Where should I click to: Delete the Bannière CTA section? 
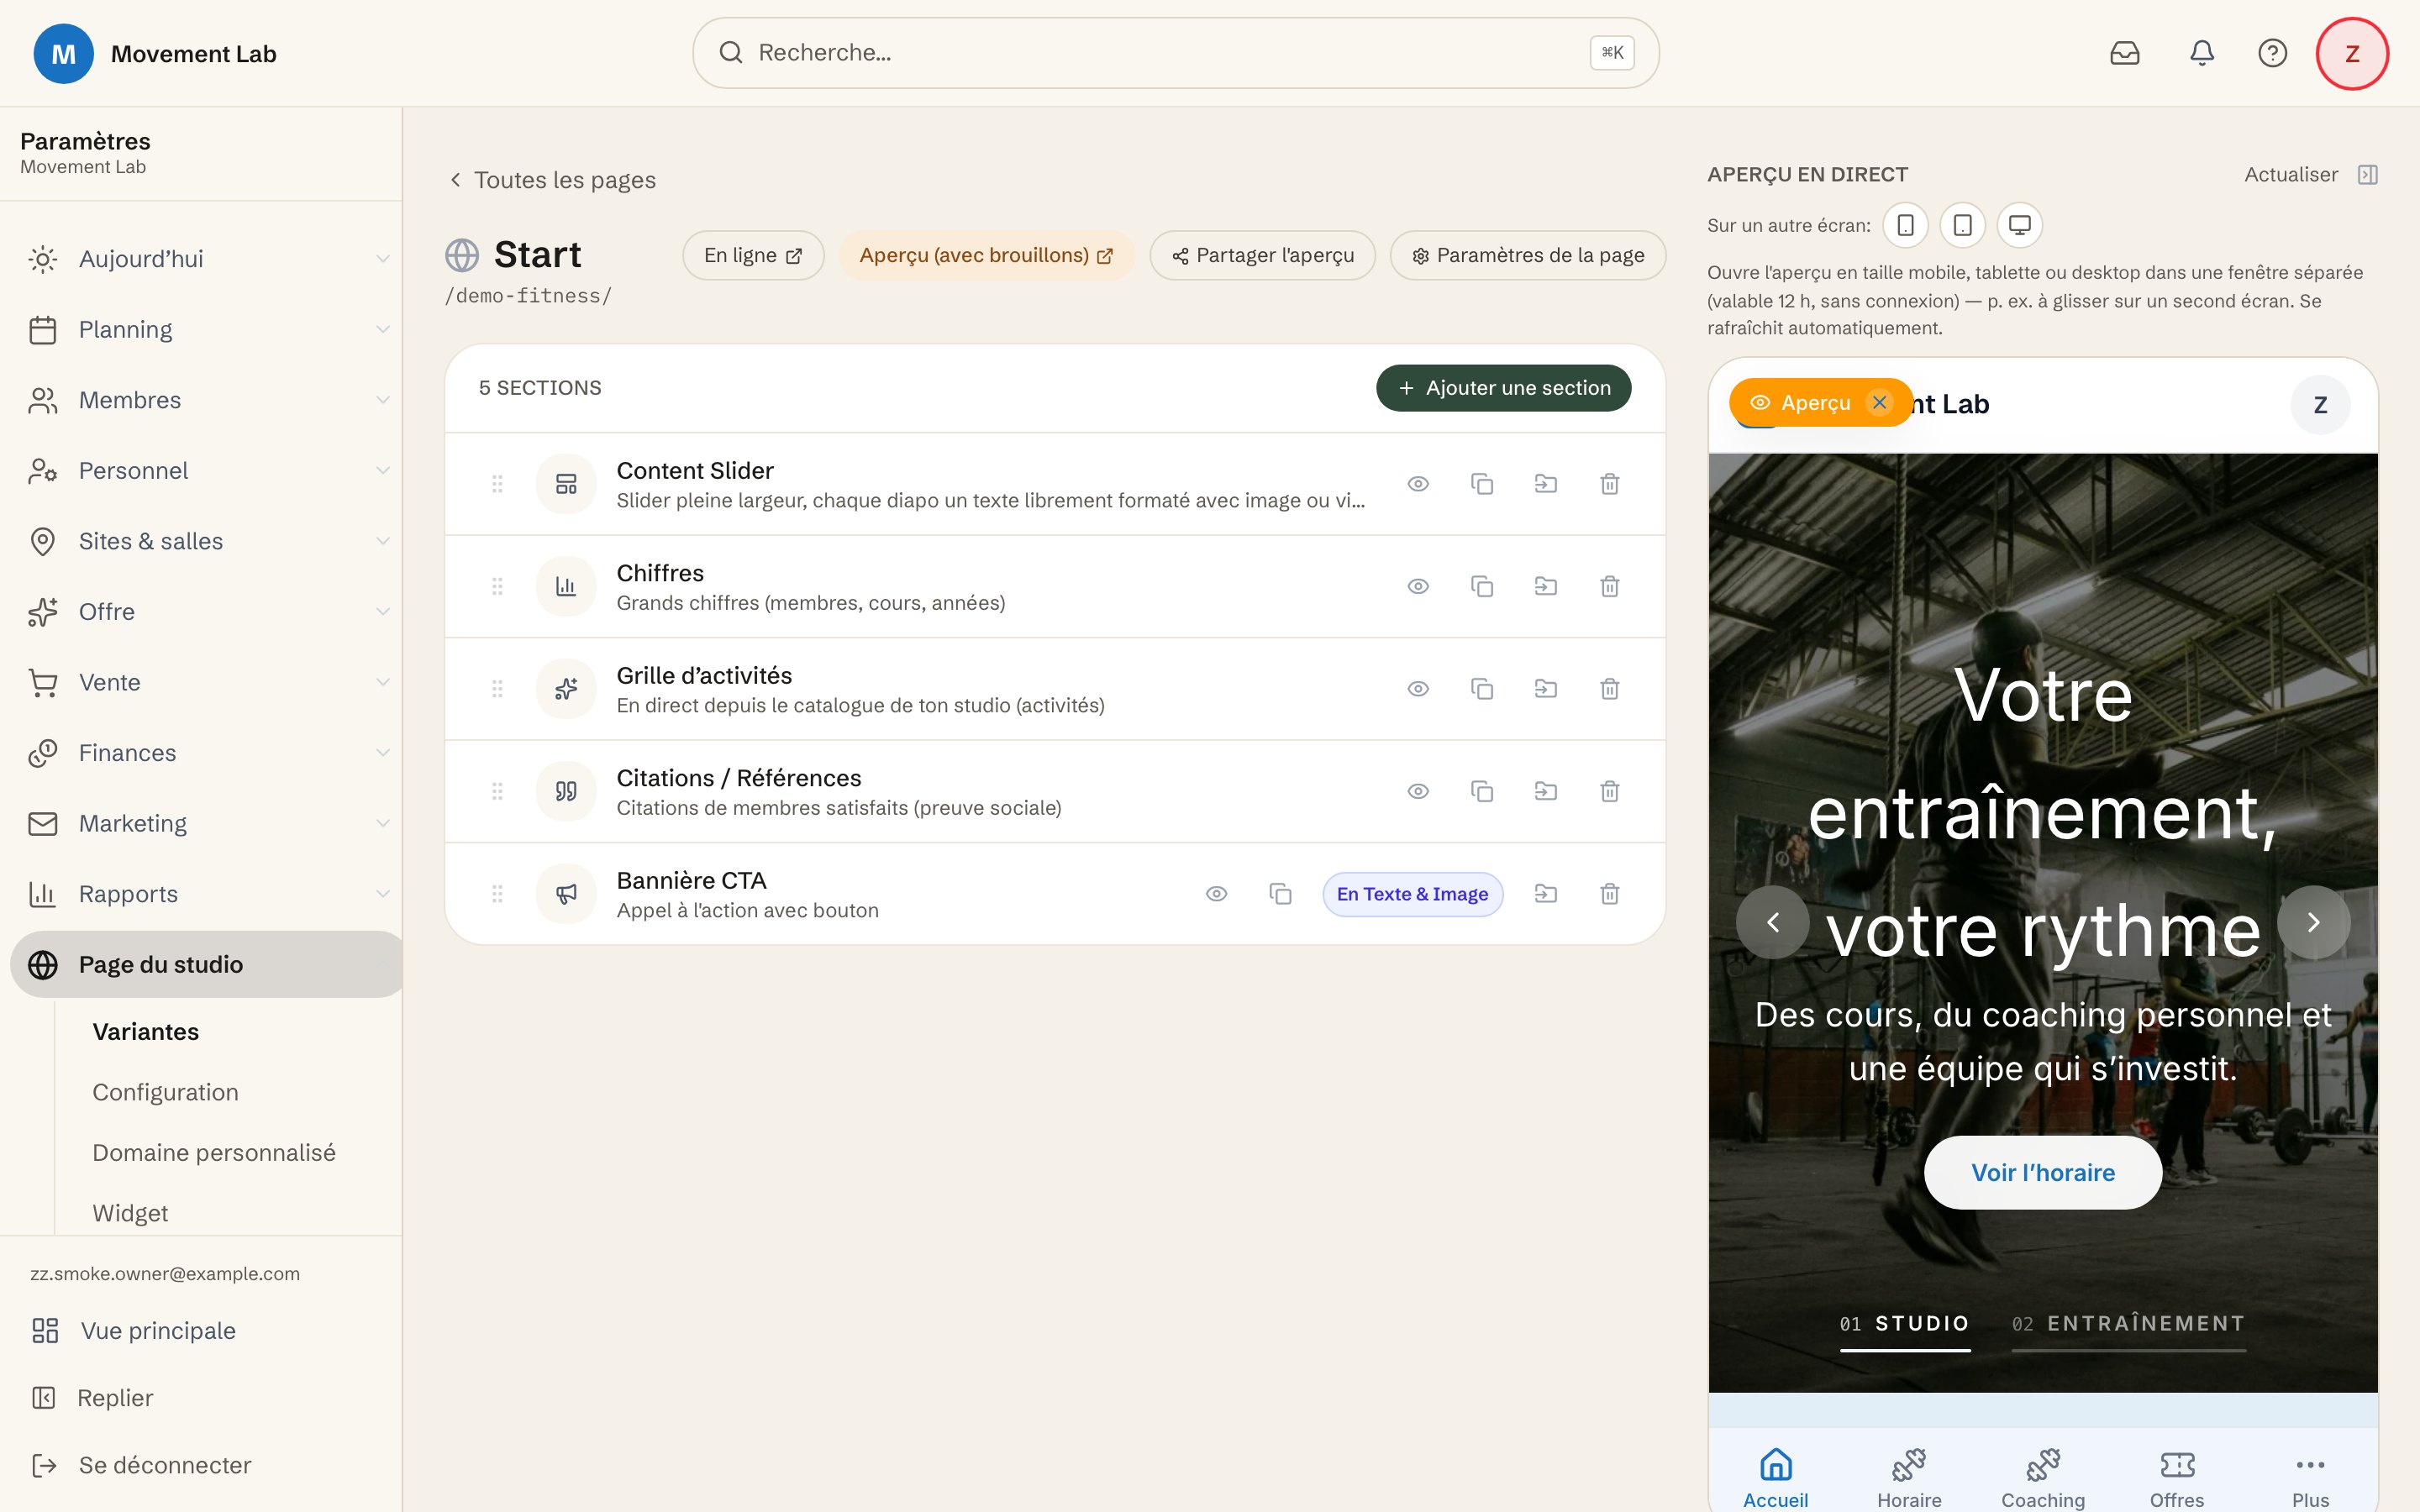click(x=1609, y=894)
